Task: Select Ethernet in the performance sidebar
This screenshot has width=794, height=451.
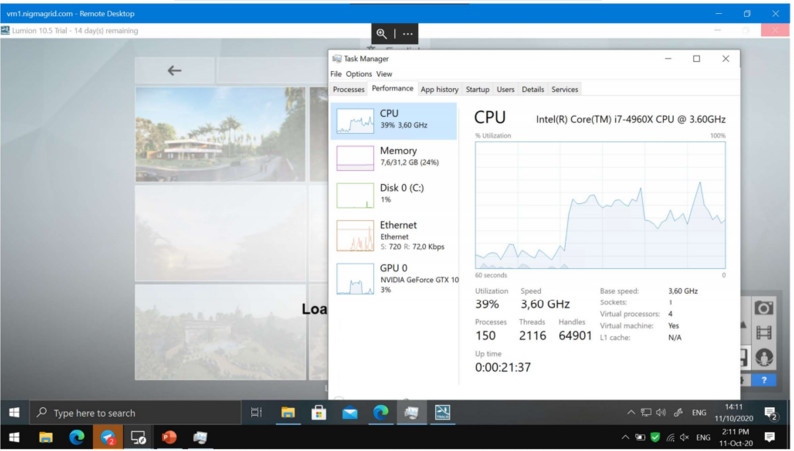Action: (x=395, y=236)
